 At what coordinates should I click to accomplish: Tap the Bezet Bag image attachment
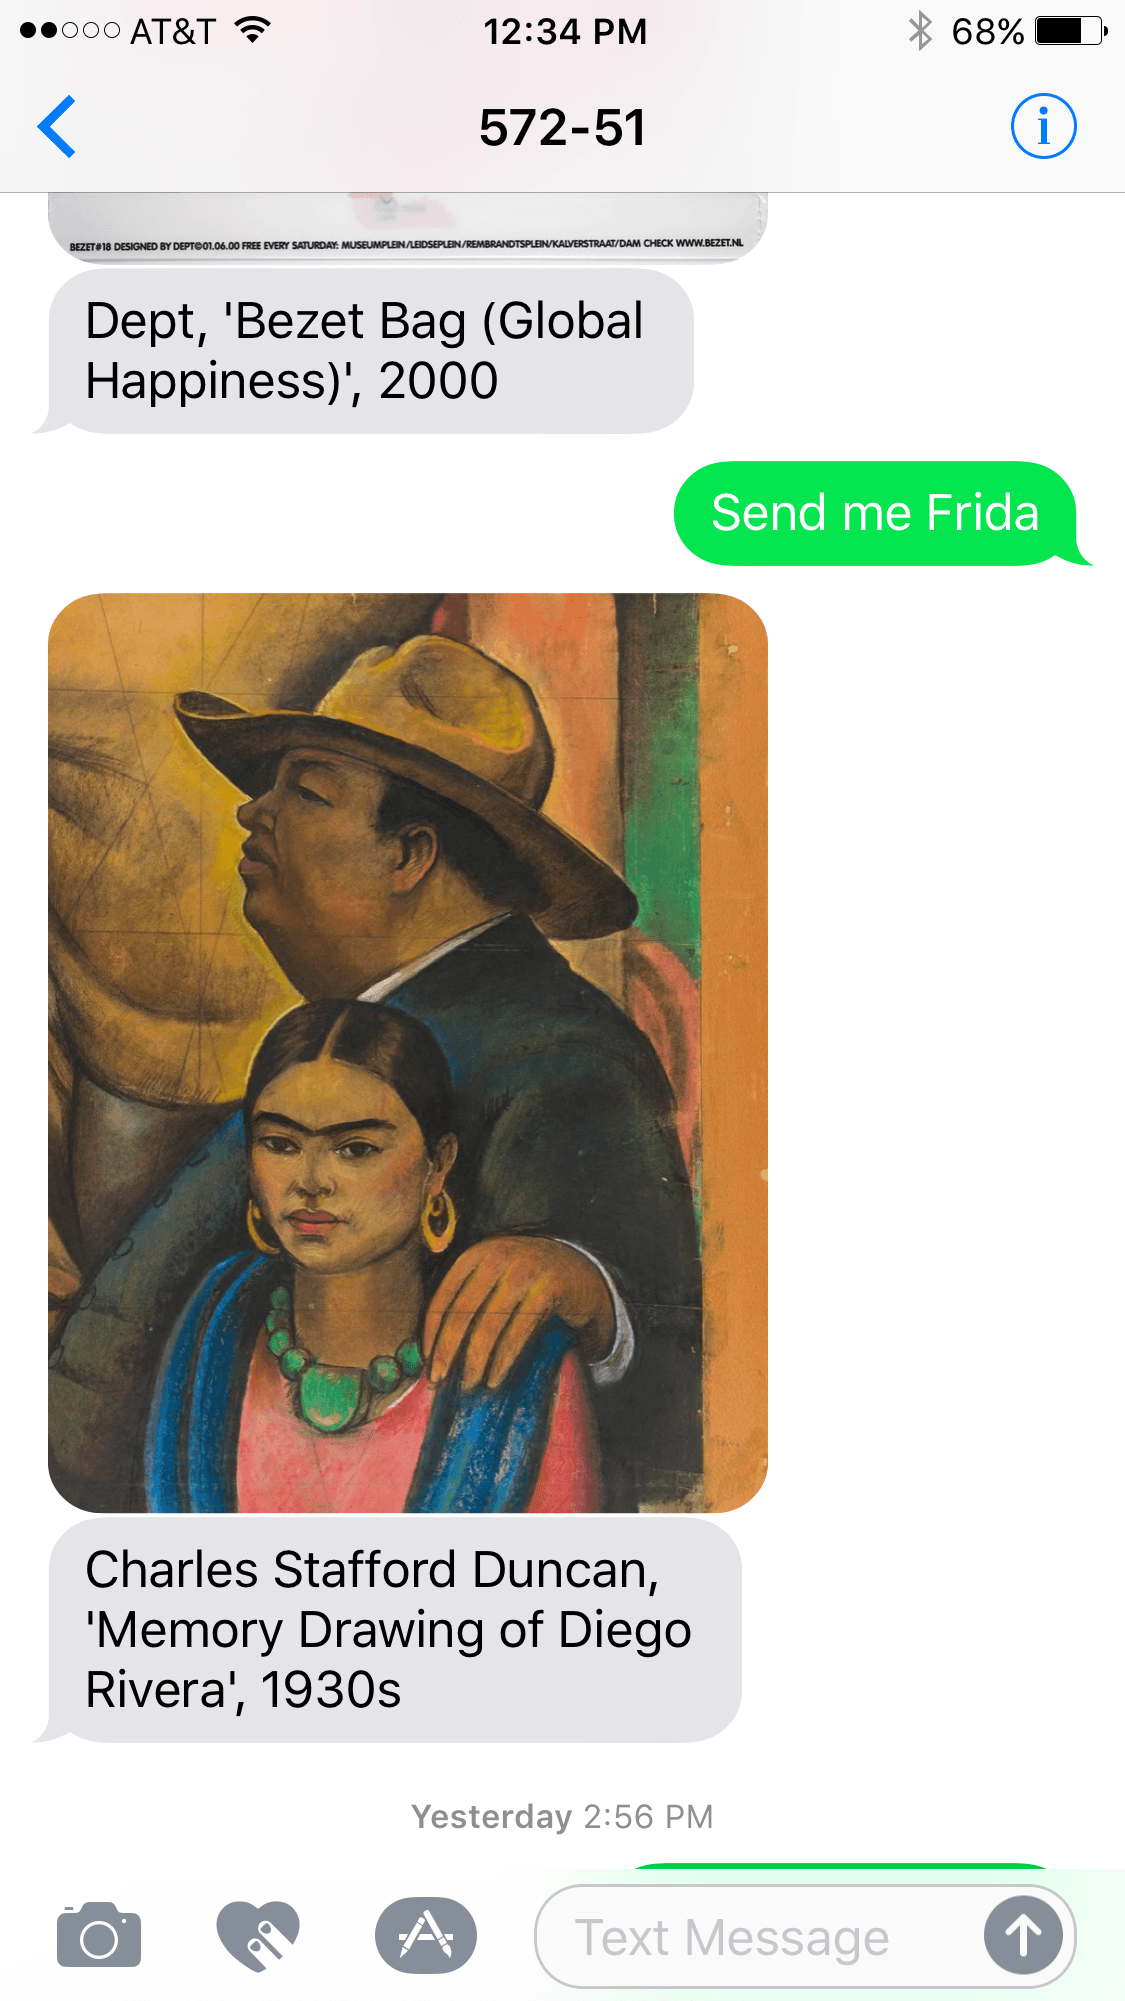pos(408,228)
